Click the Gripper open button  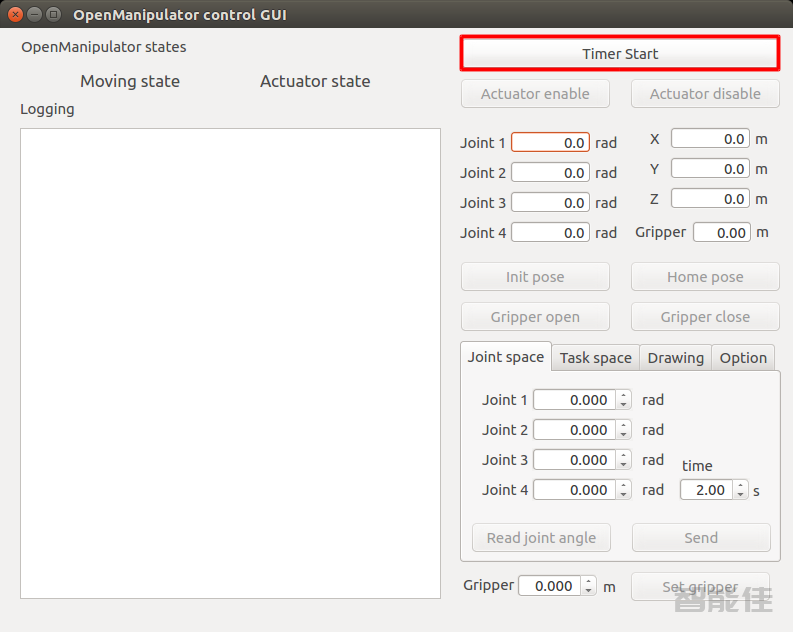(x=535, y=317)
